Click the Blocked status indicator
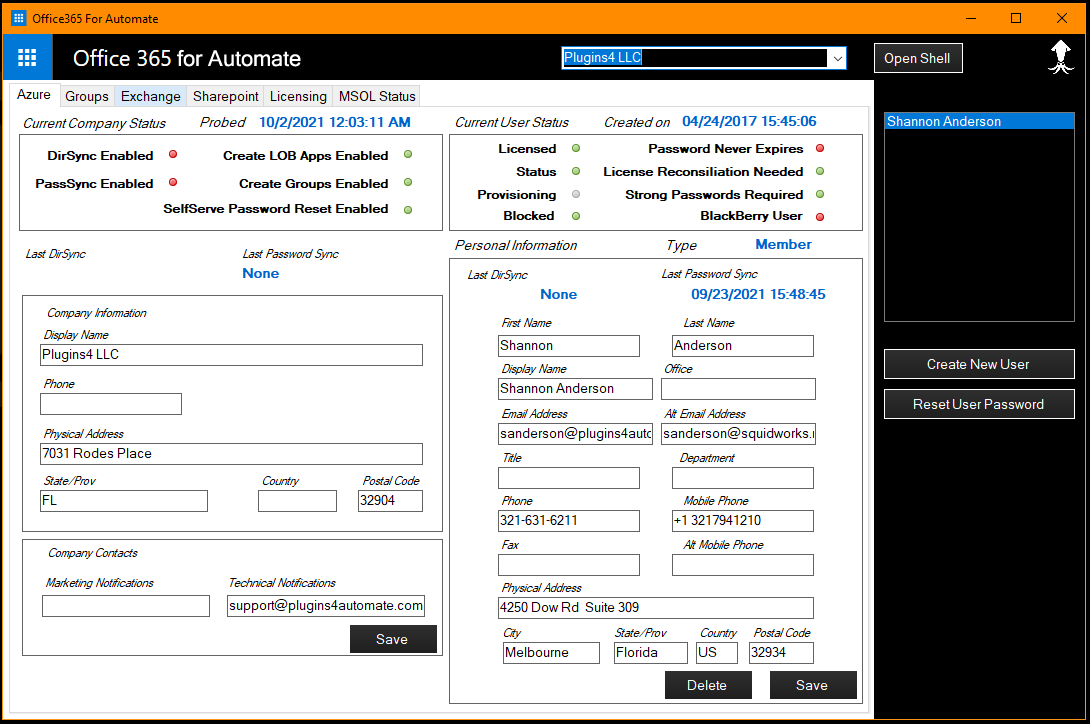Screen dimensions: 1090x724 (576, 216)
